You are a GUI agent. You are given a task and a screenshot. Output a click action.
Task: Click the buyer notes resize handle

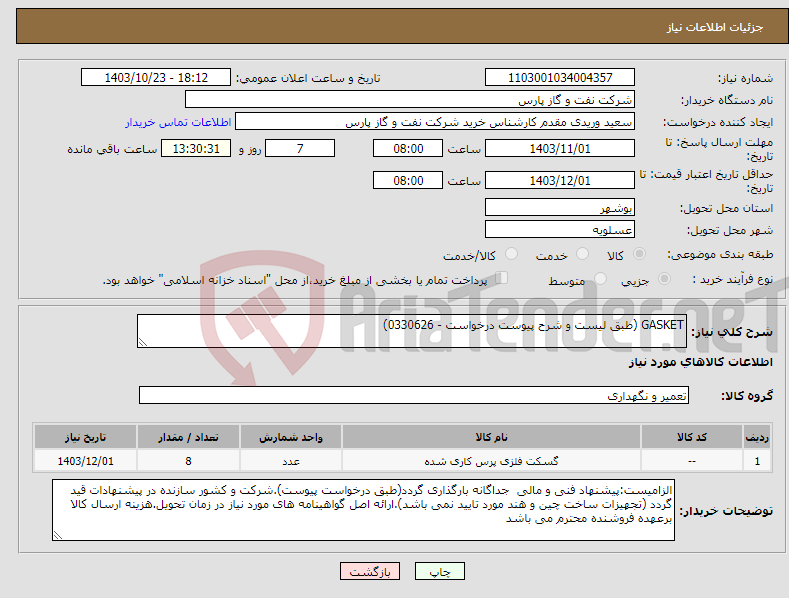(x=58, y=536)
